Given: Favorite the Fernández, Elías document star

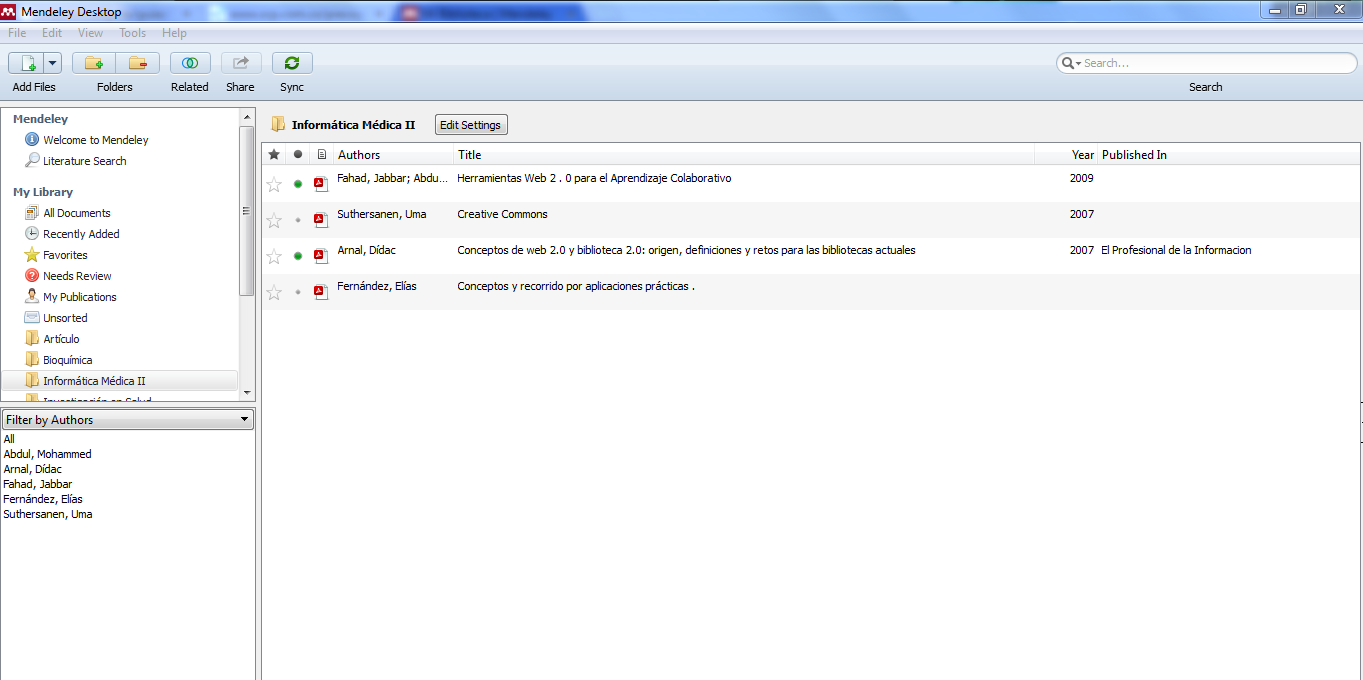Looking at the screenshot, I should click(x=274, y=292).
